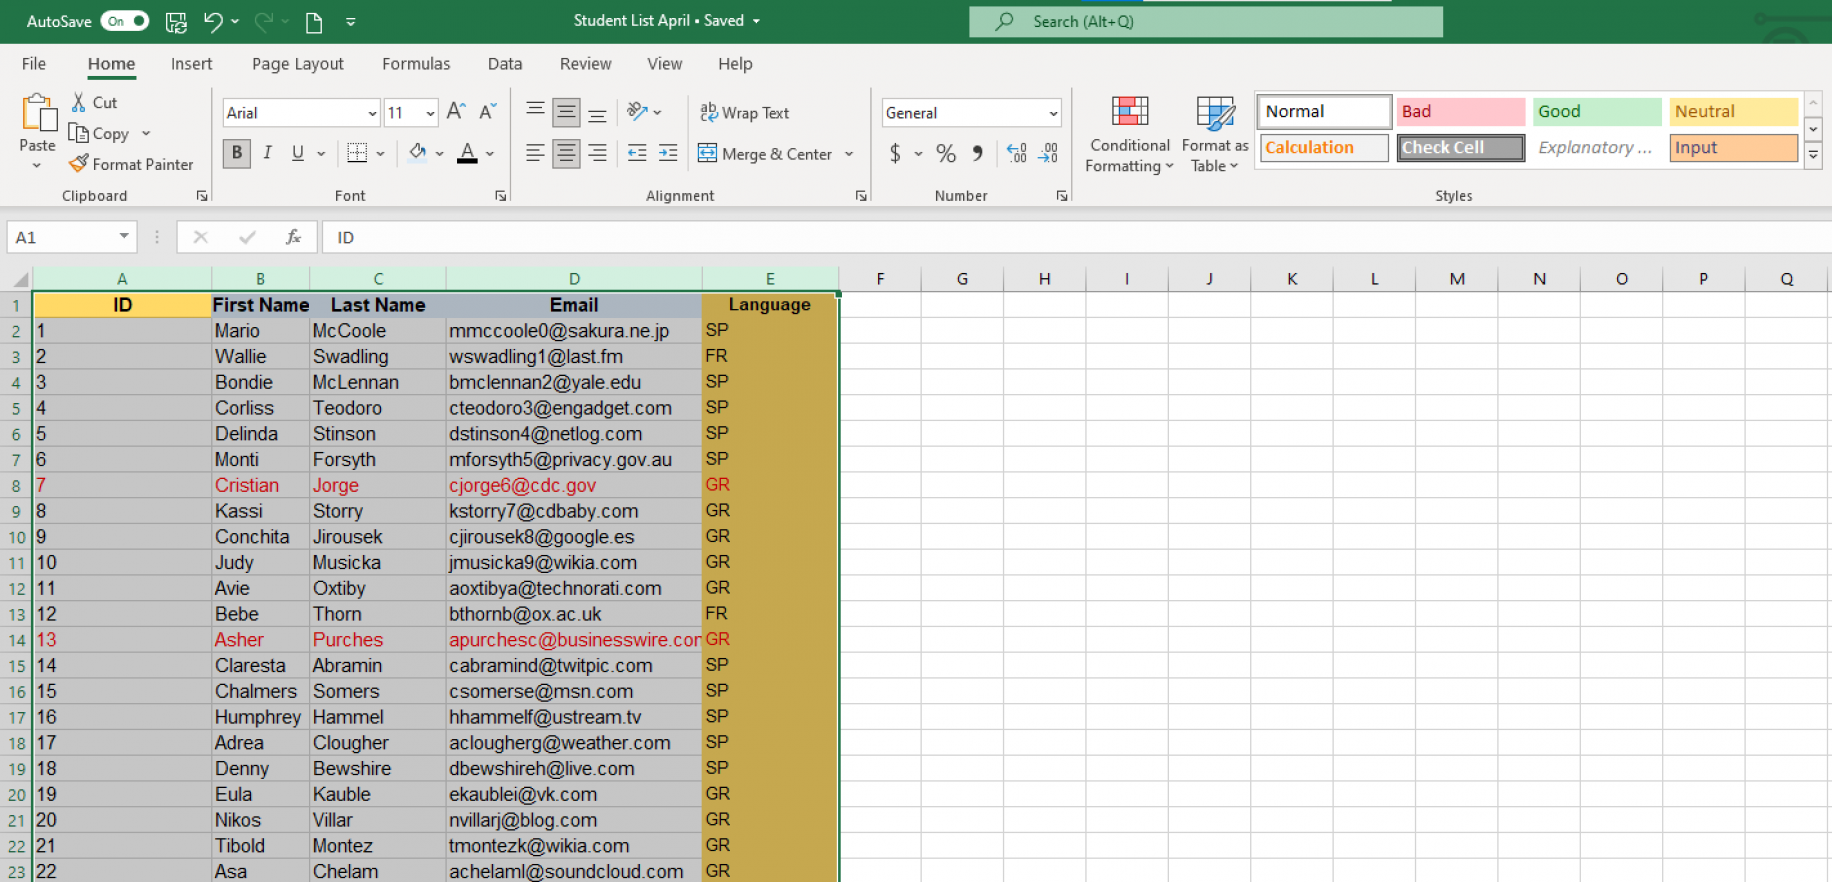Click the Format Painter brush icon
The width and height of the screenshot is (1832, 882).
coord(79,164)
